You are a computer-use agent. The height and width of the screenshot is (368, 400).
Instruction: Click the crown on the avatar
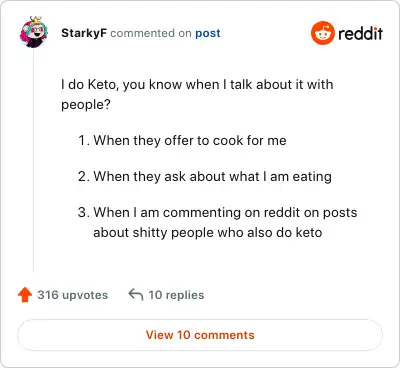[x=36, y=20]
